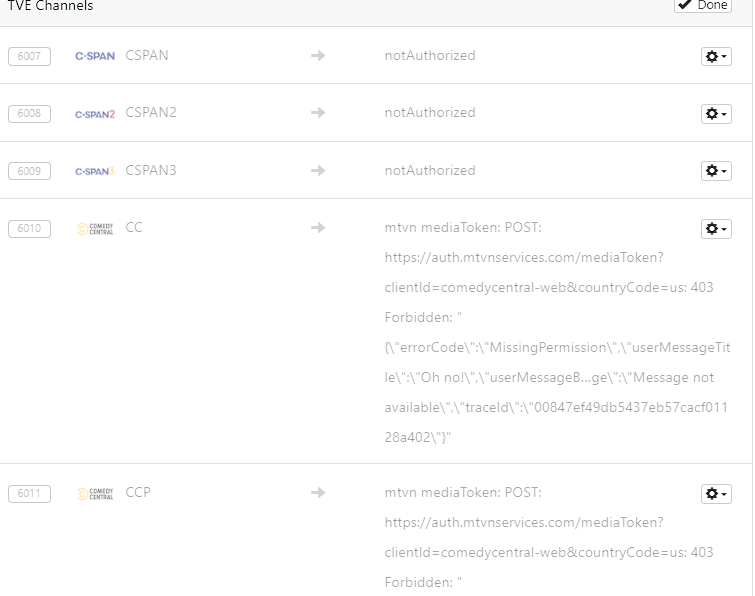Click the Done button at top right

[x=703, y=5]
